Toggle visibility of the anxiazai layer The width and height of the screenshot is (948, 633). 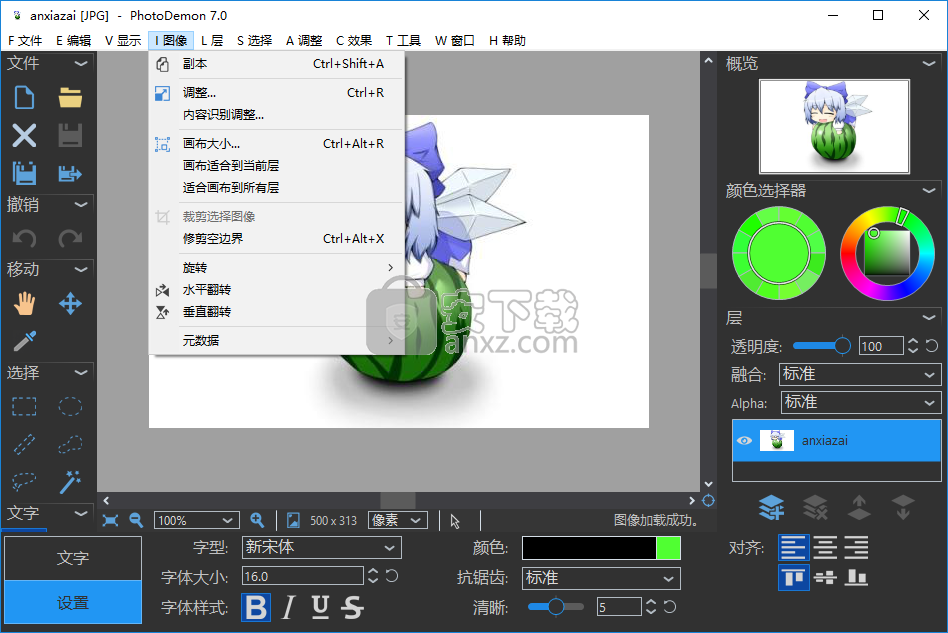[744, 441]
